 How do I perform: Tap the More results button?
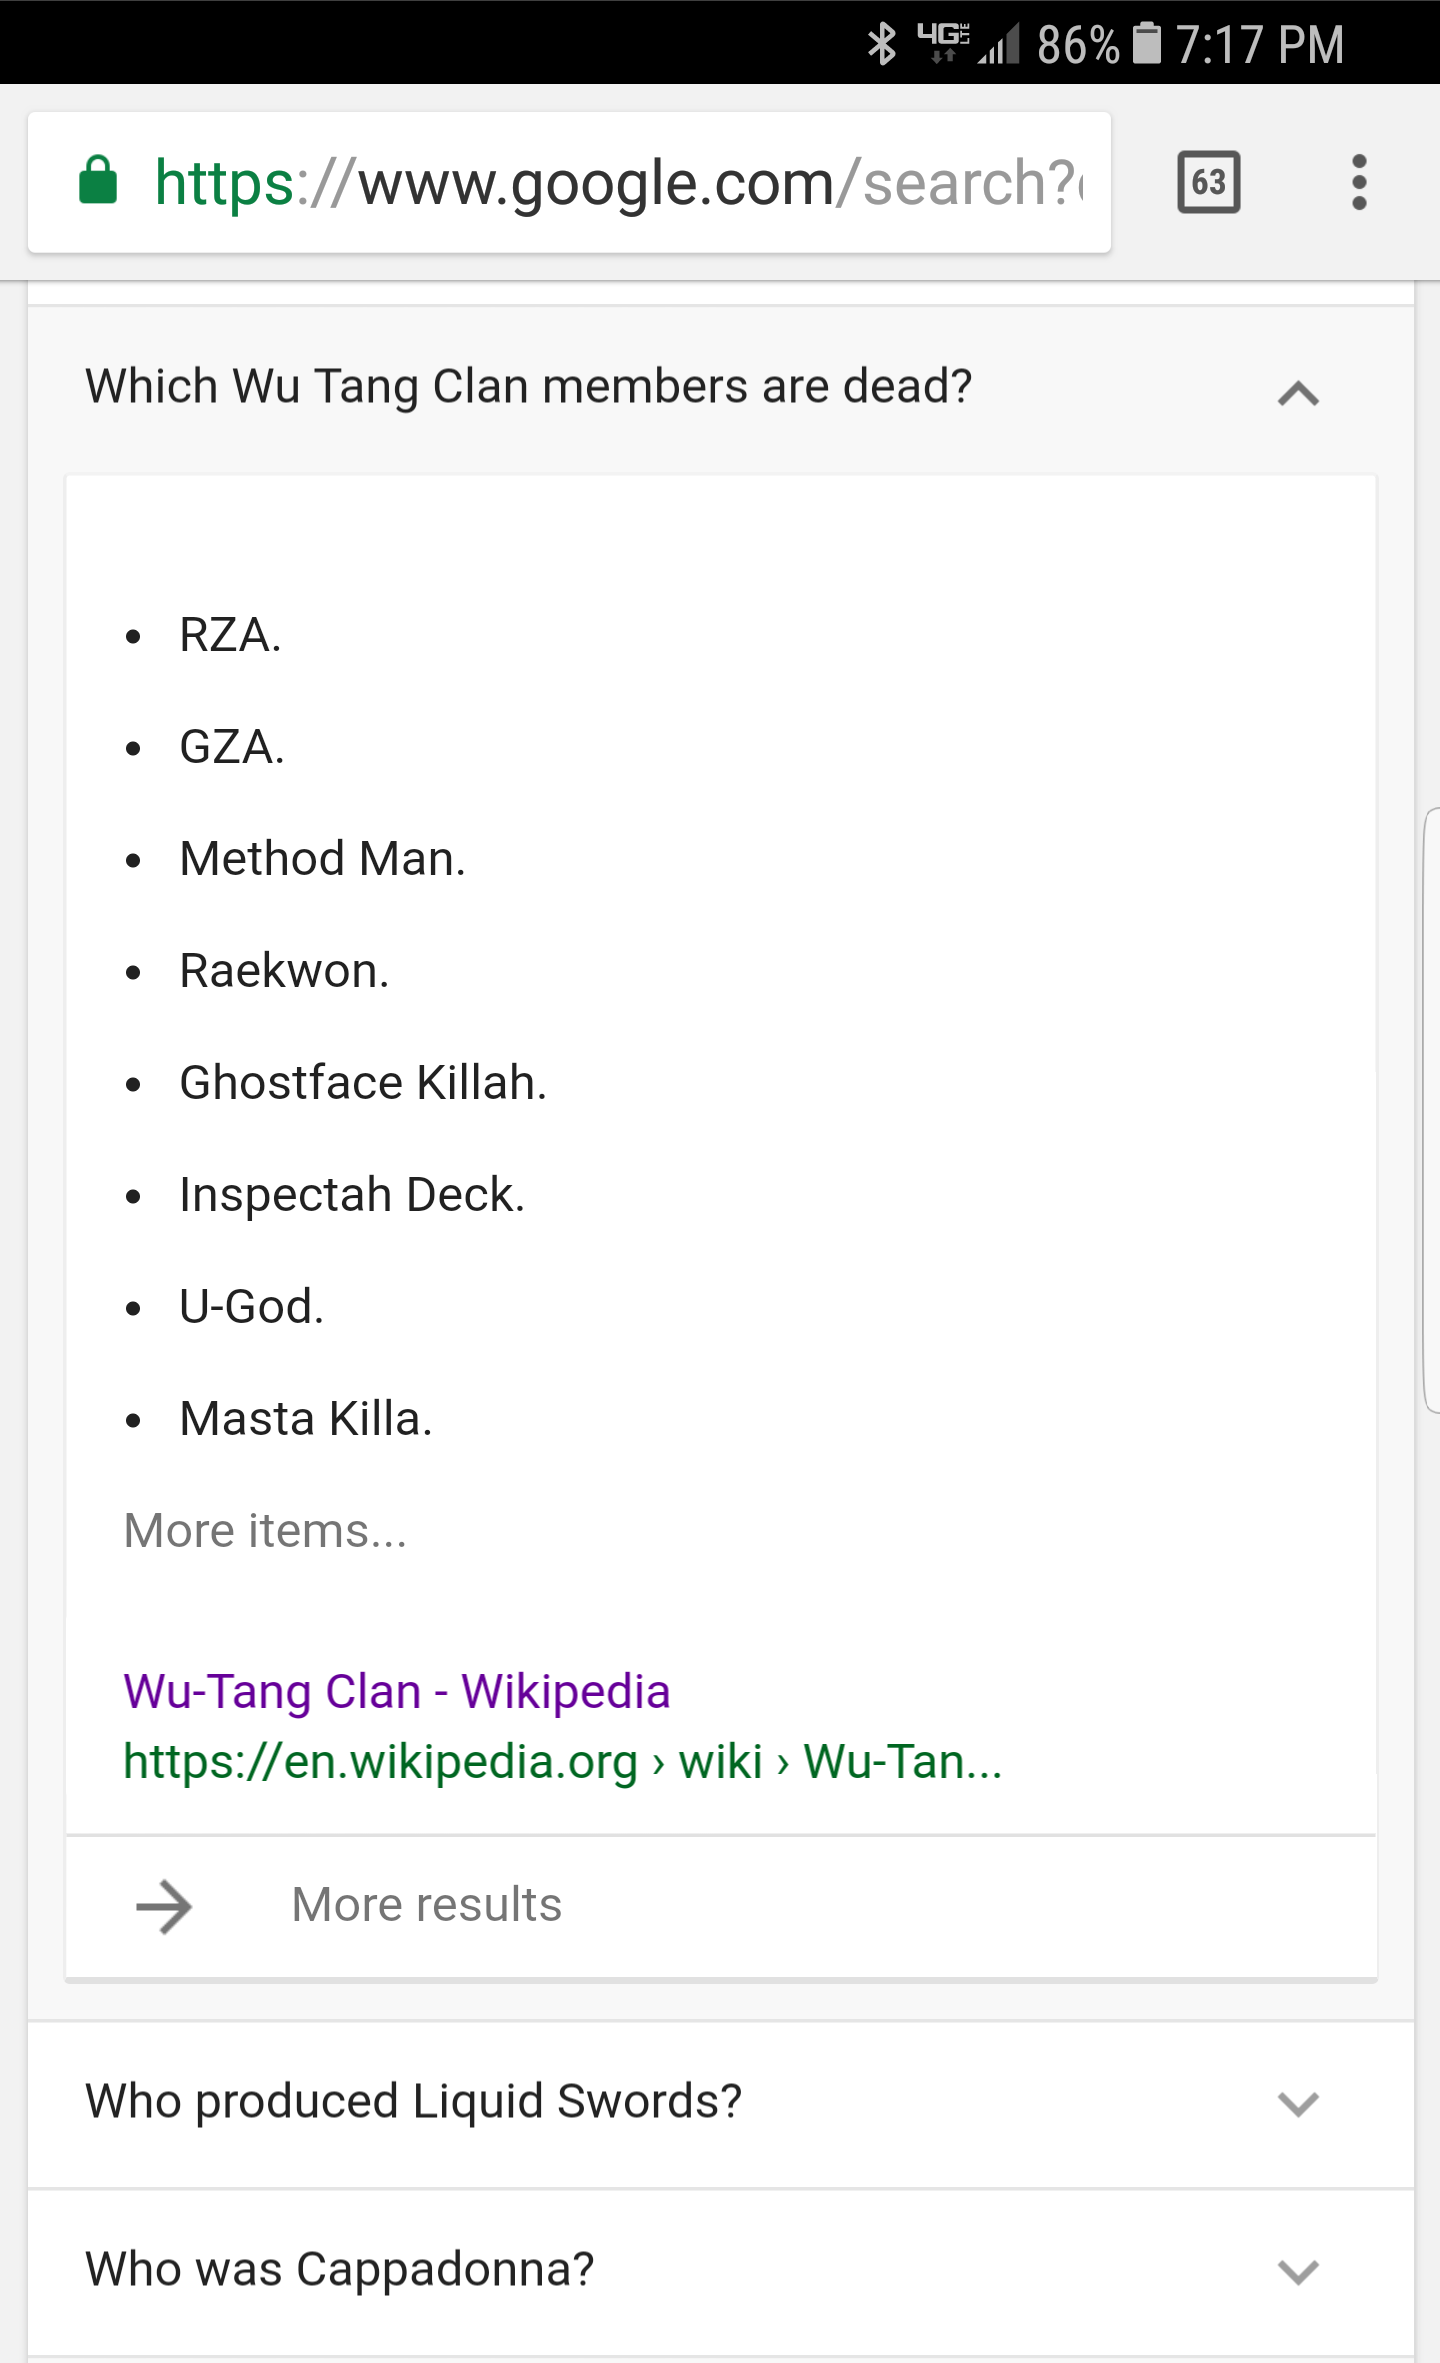pyautogui.click(x=720, y=1906)
